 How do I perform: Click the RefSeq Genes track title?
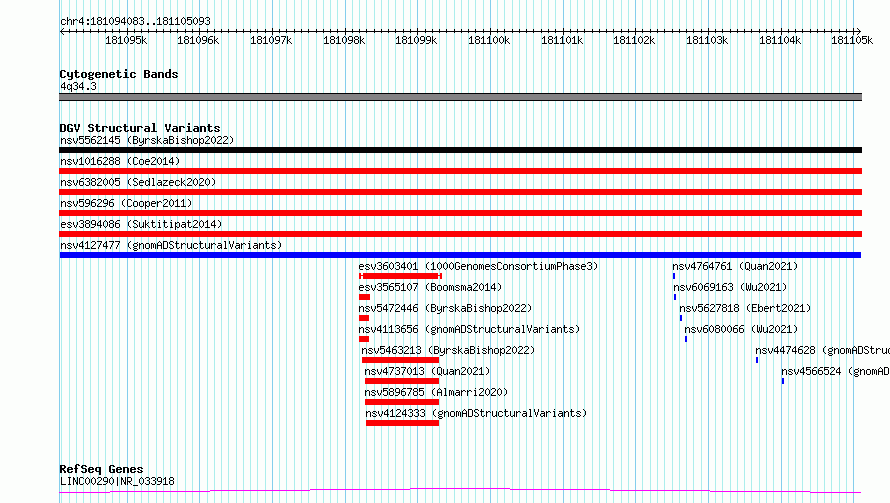coord(101,470)
